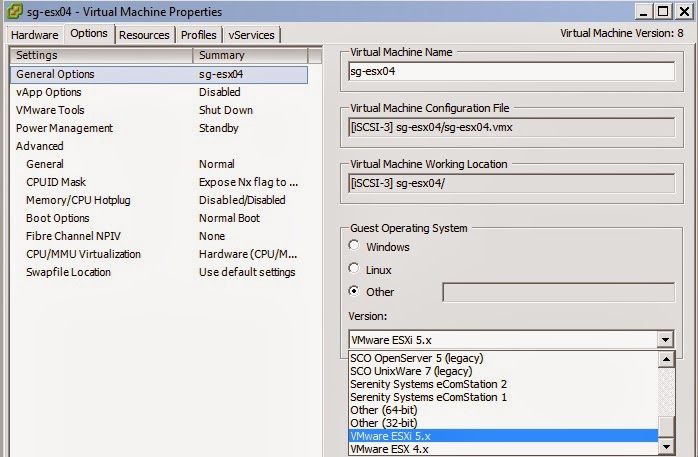Click the VMware icon in title bar
The width and height of the screenshot is (698, 457).
pyautogui.click(x=14, y=11)
